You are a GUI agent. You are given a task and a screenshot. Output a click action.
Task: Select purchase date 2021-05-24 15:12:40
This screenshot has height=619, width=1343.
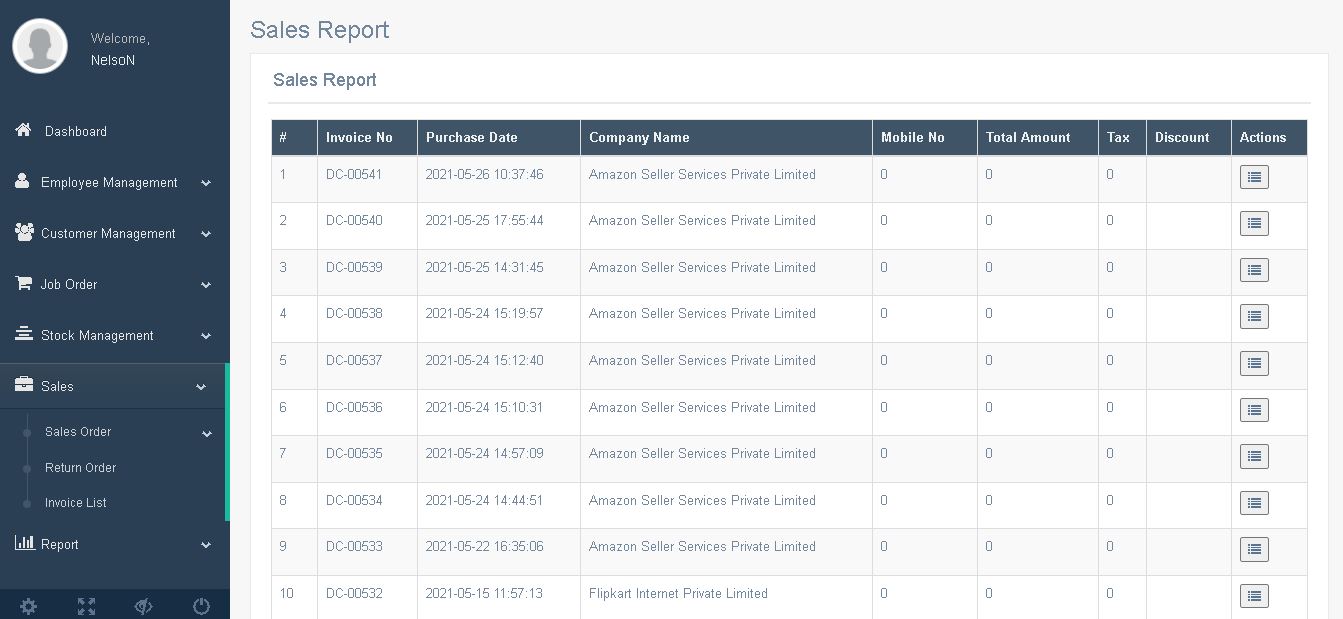coord(484,360)
